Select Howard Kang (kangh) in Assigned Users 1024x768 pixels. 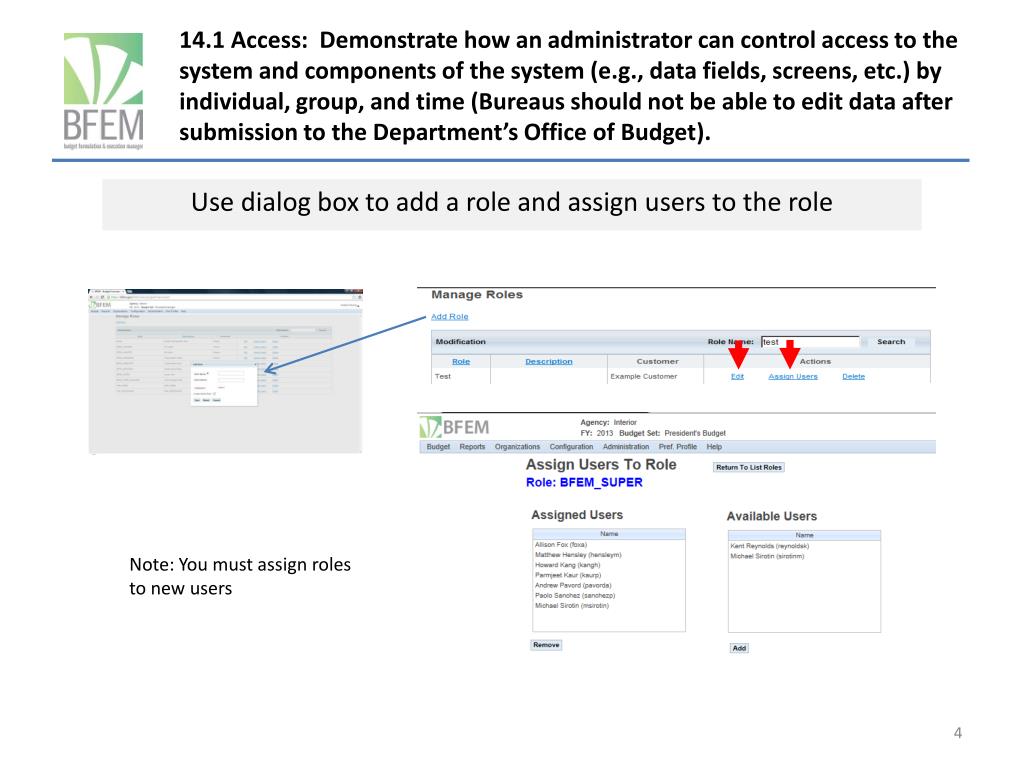coord(568,565)
